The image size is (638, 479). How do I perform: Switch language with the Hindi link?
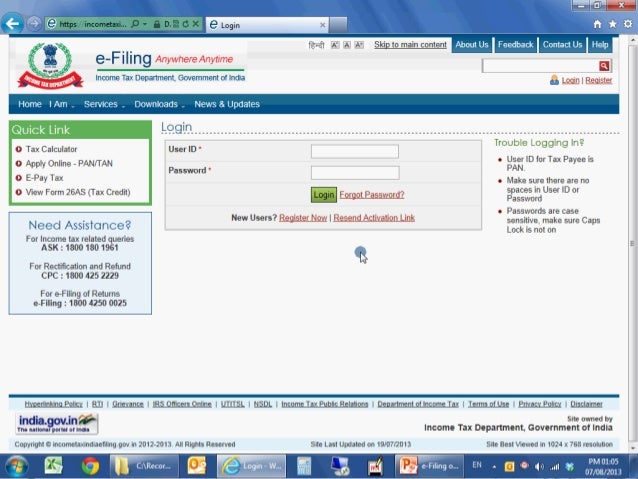316,45
